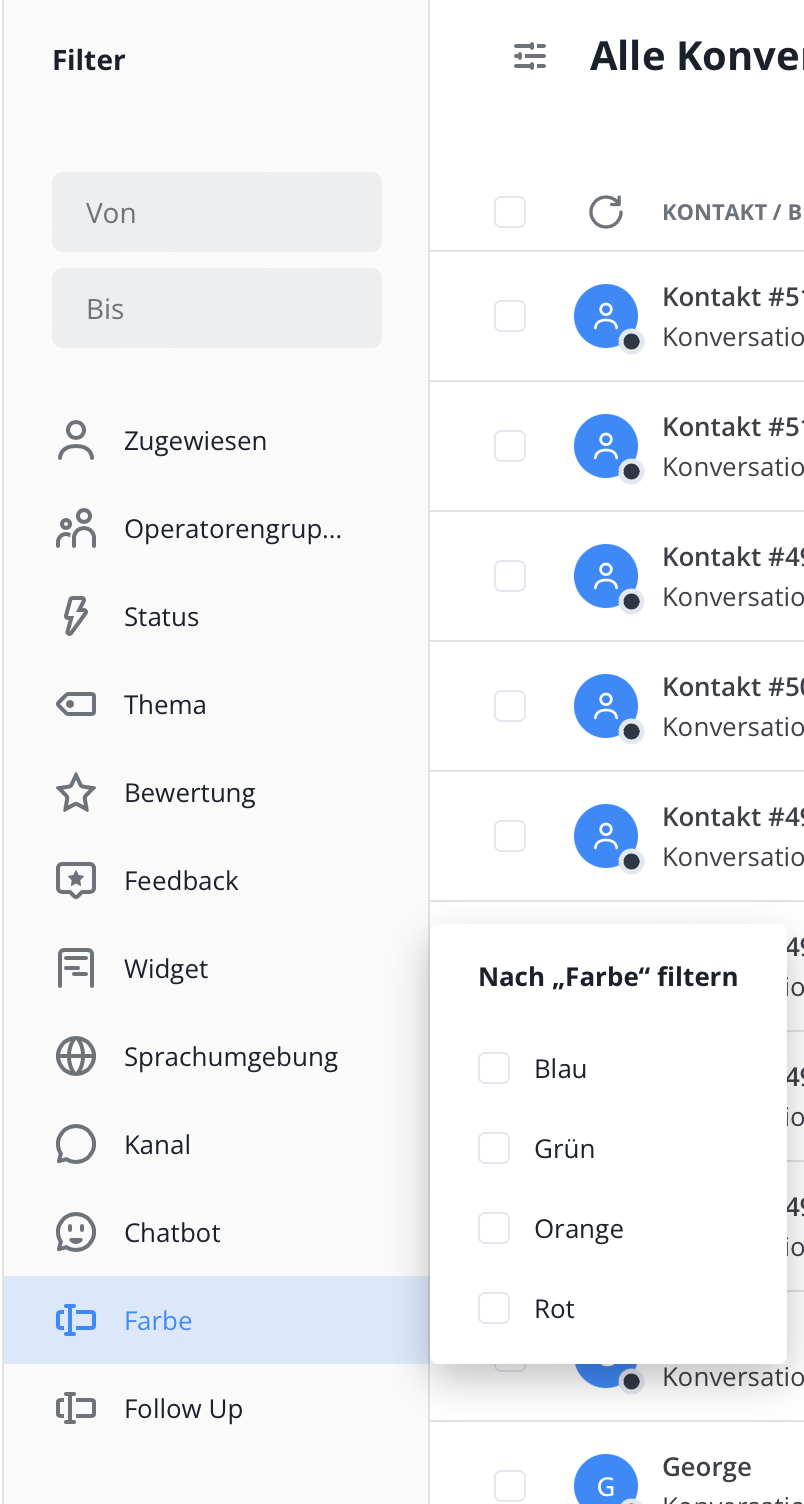804x1504 pixels.
Task: Click the Thema tag icon
Action: (76, 705)
